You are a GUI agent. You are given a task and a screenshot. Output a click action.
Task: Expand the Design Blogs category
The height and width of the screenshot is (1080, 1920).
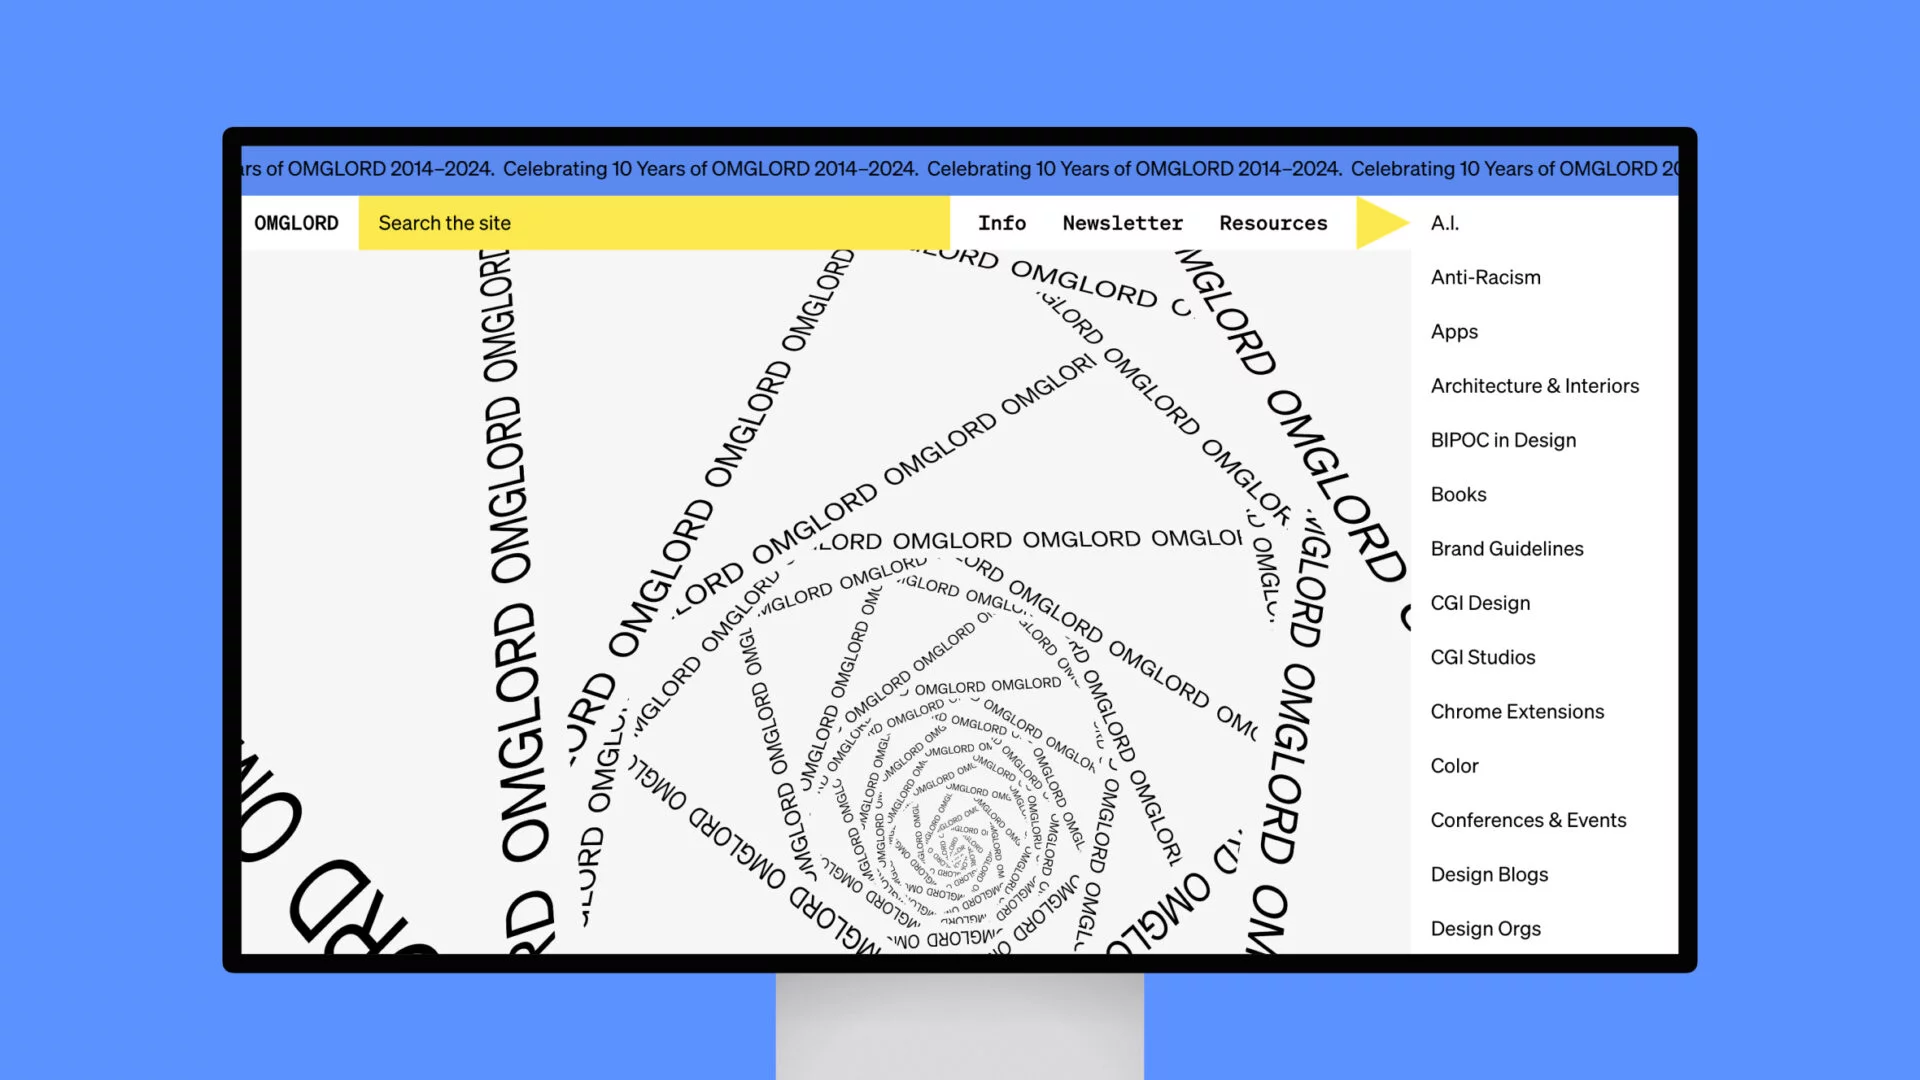click(x=1489, y=874)
